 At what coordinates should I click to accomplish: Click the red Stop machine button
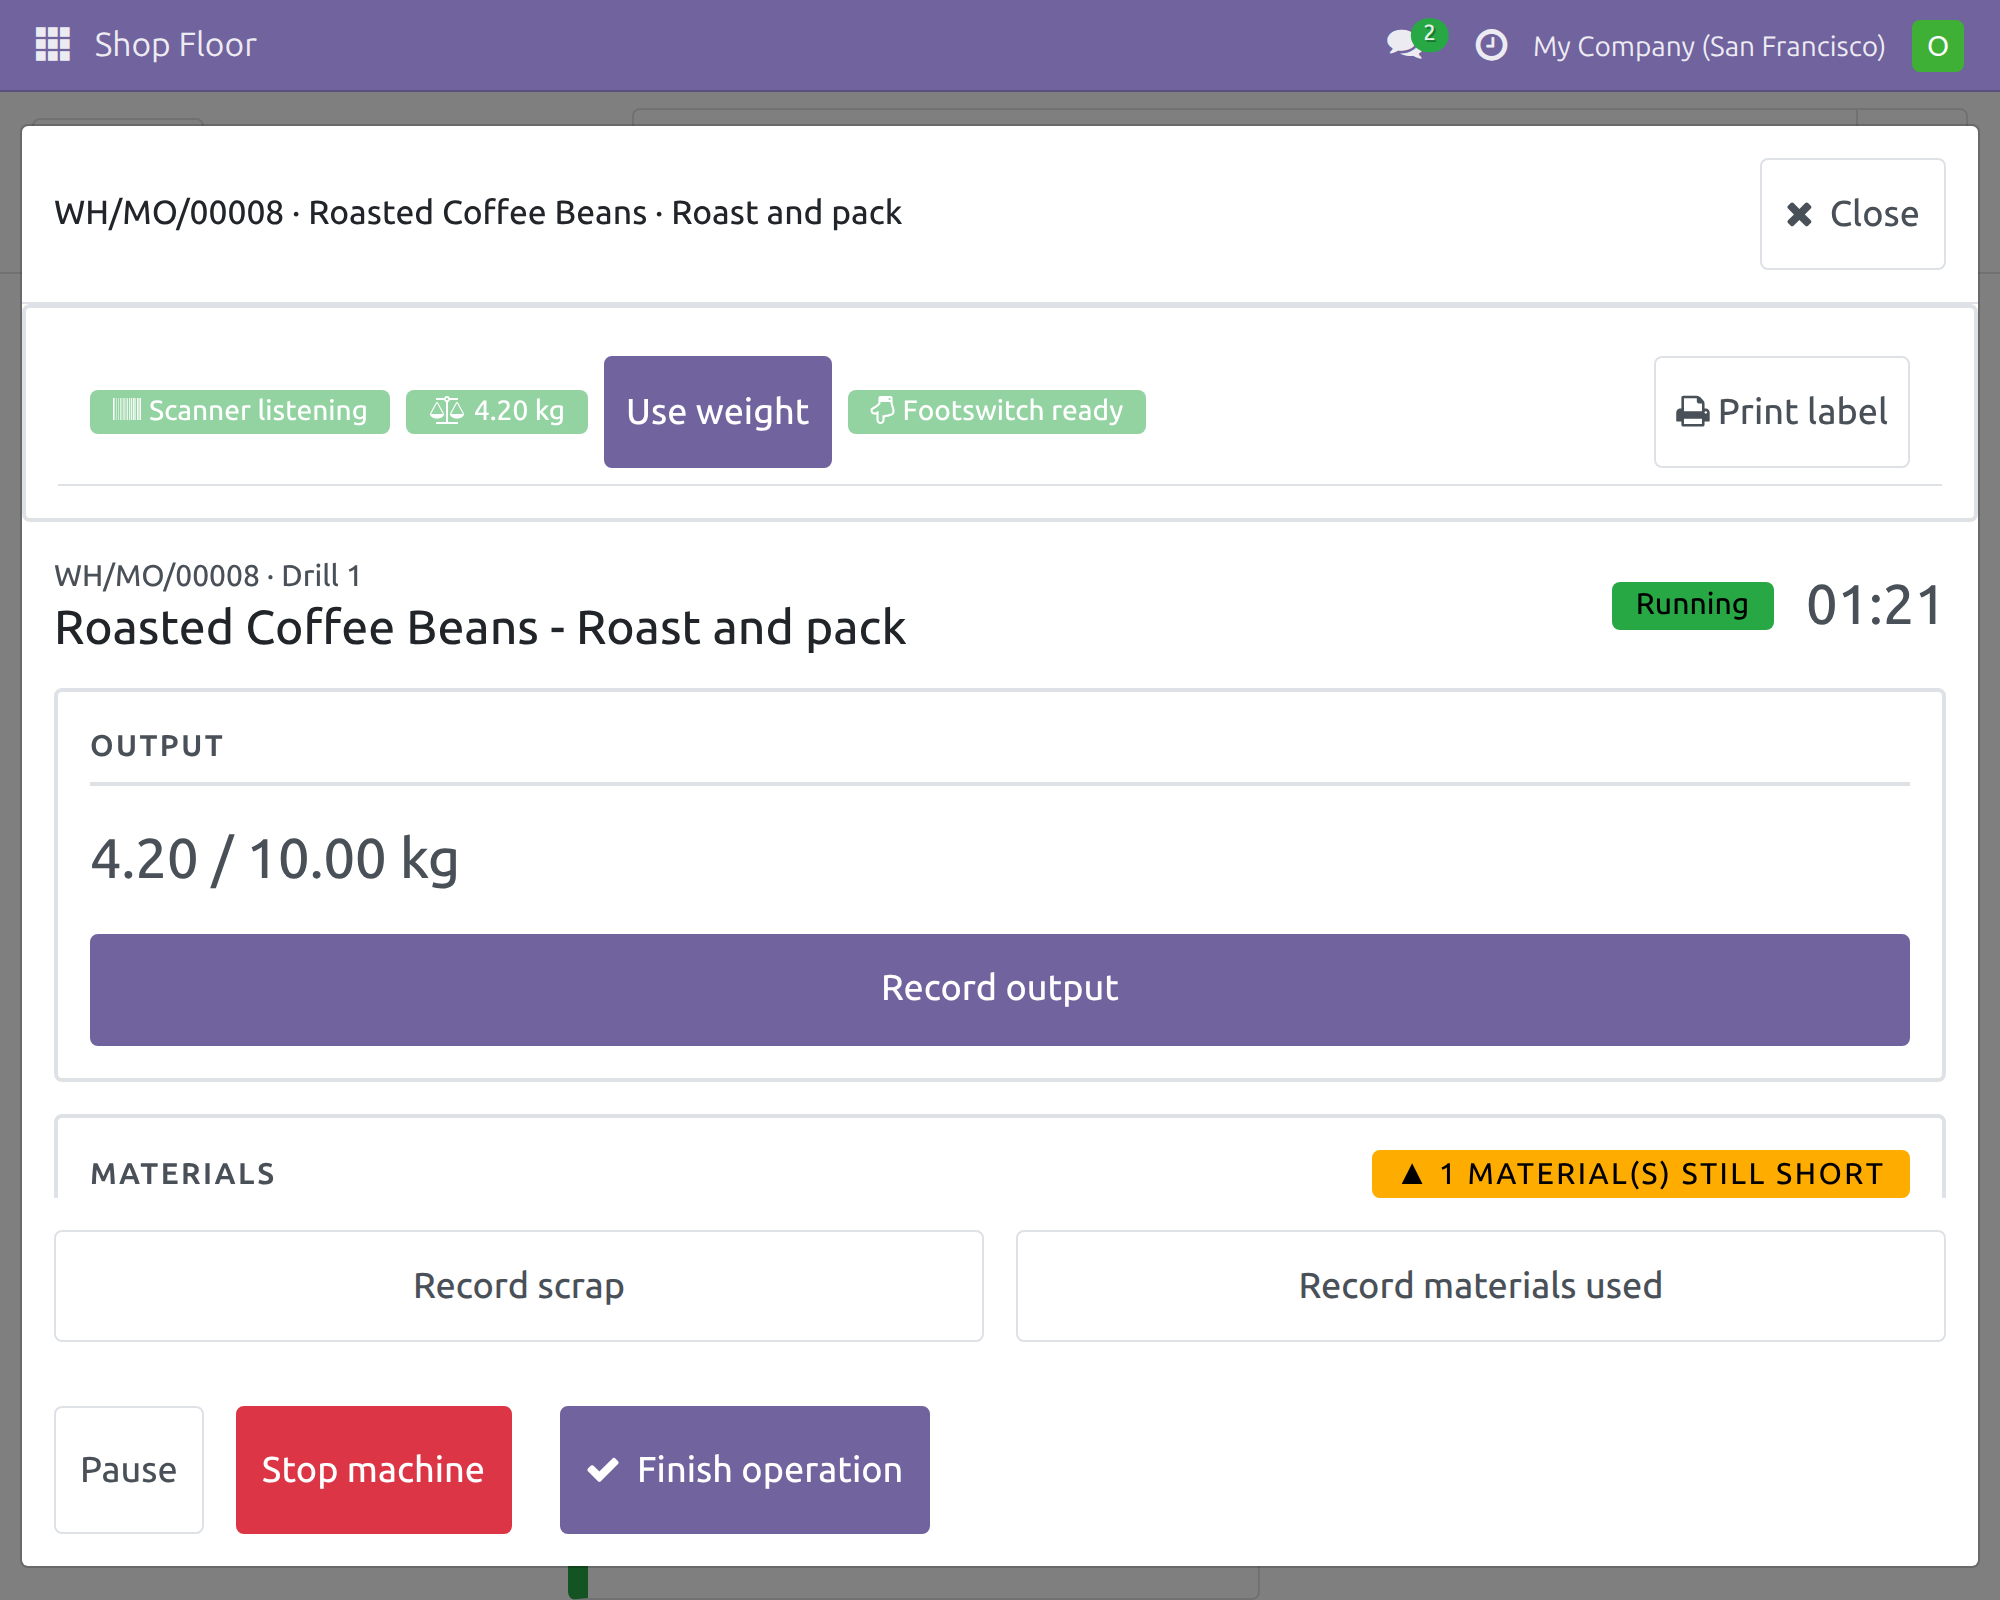(374, 1470)
